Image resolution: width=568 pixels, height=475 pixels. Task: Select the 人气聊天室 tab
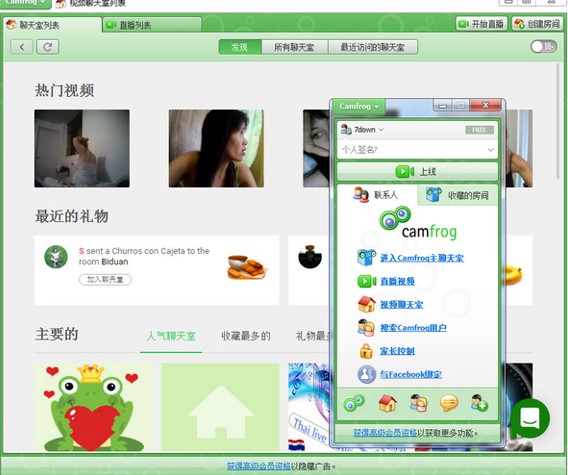(x=171, y=336)
